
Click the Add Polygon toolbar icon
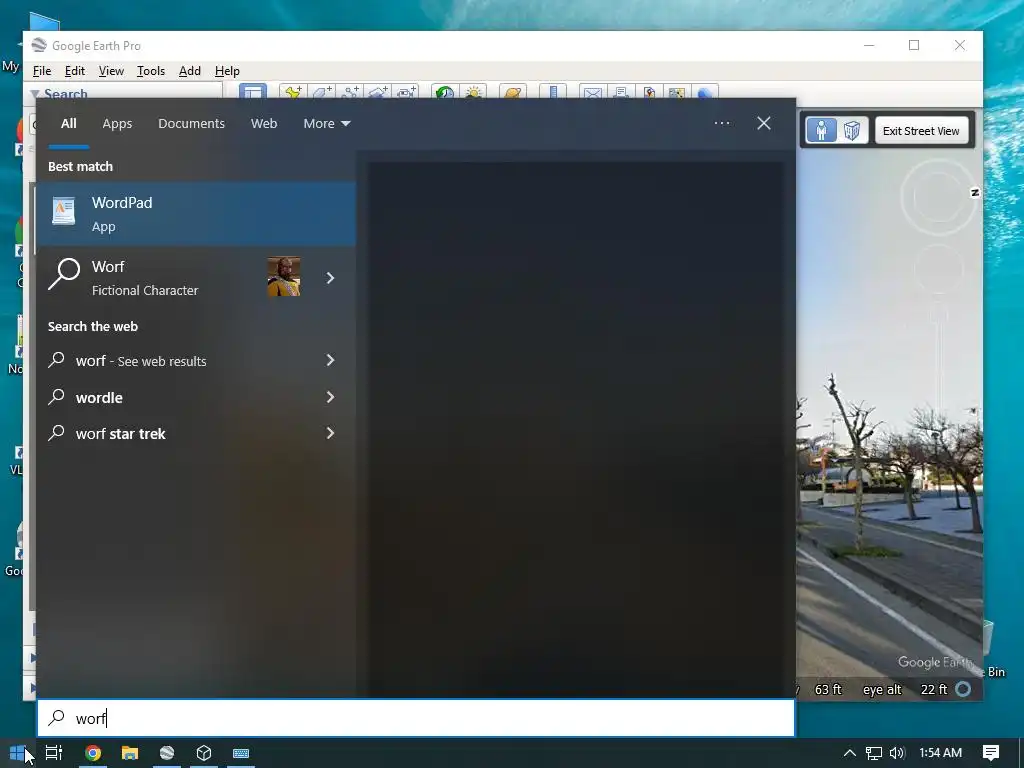click(321, 91)
